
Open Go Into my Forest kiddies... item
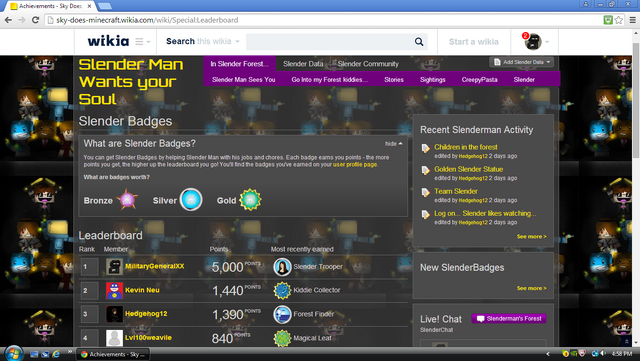(329, 80)
